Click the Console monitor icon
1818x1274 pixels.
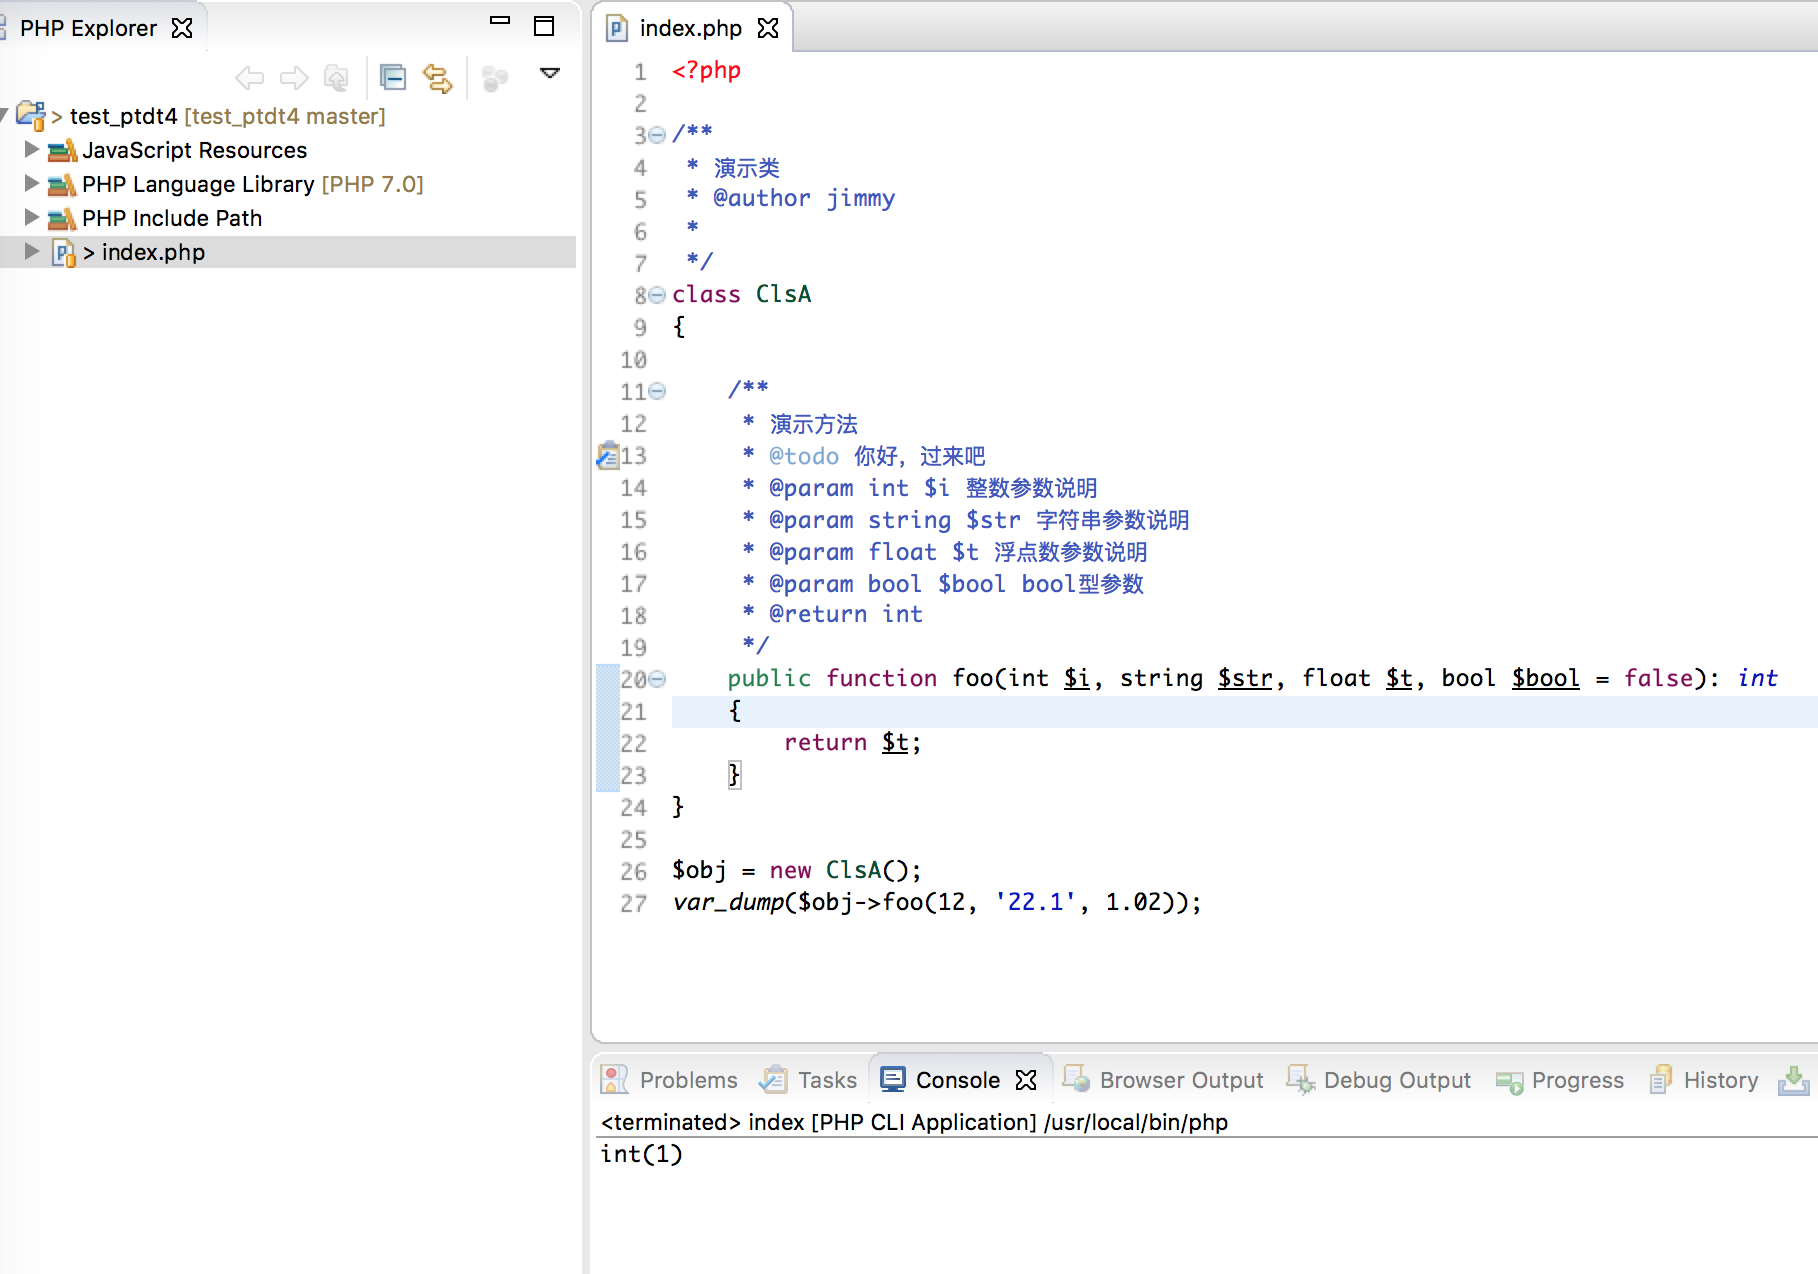pos(893,1079)
